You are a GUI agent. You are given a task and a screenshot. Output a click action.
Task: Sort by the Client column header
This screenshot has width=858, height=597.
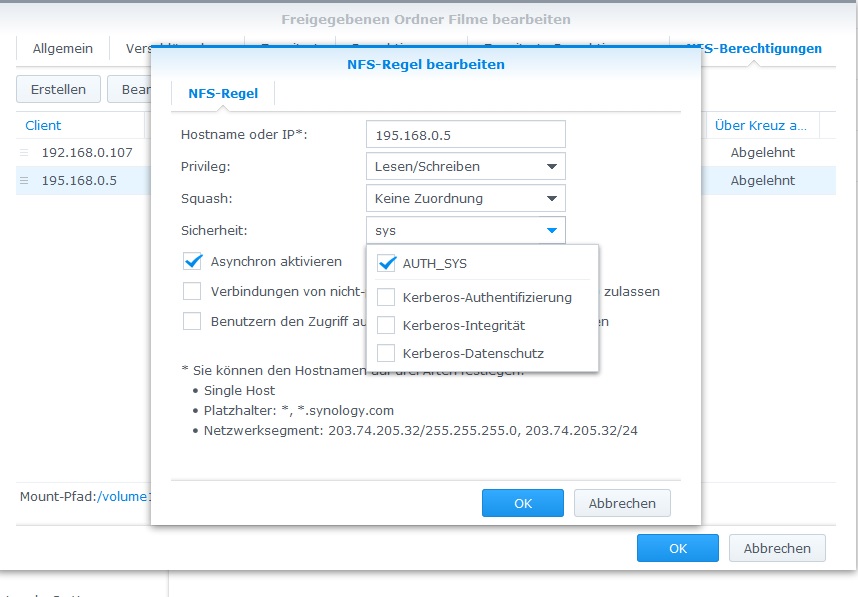tap(44, 125)
